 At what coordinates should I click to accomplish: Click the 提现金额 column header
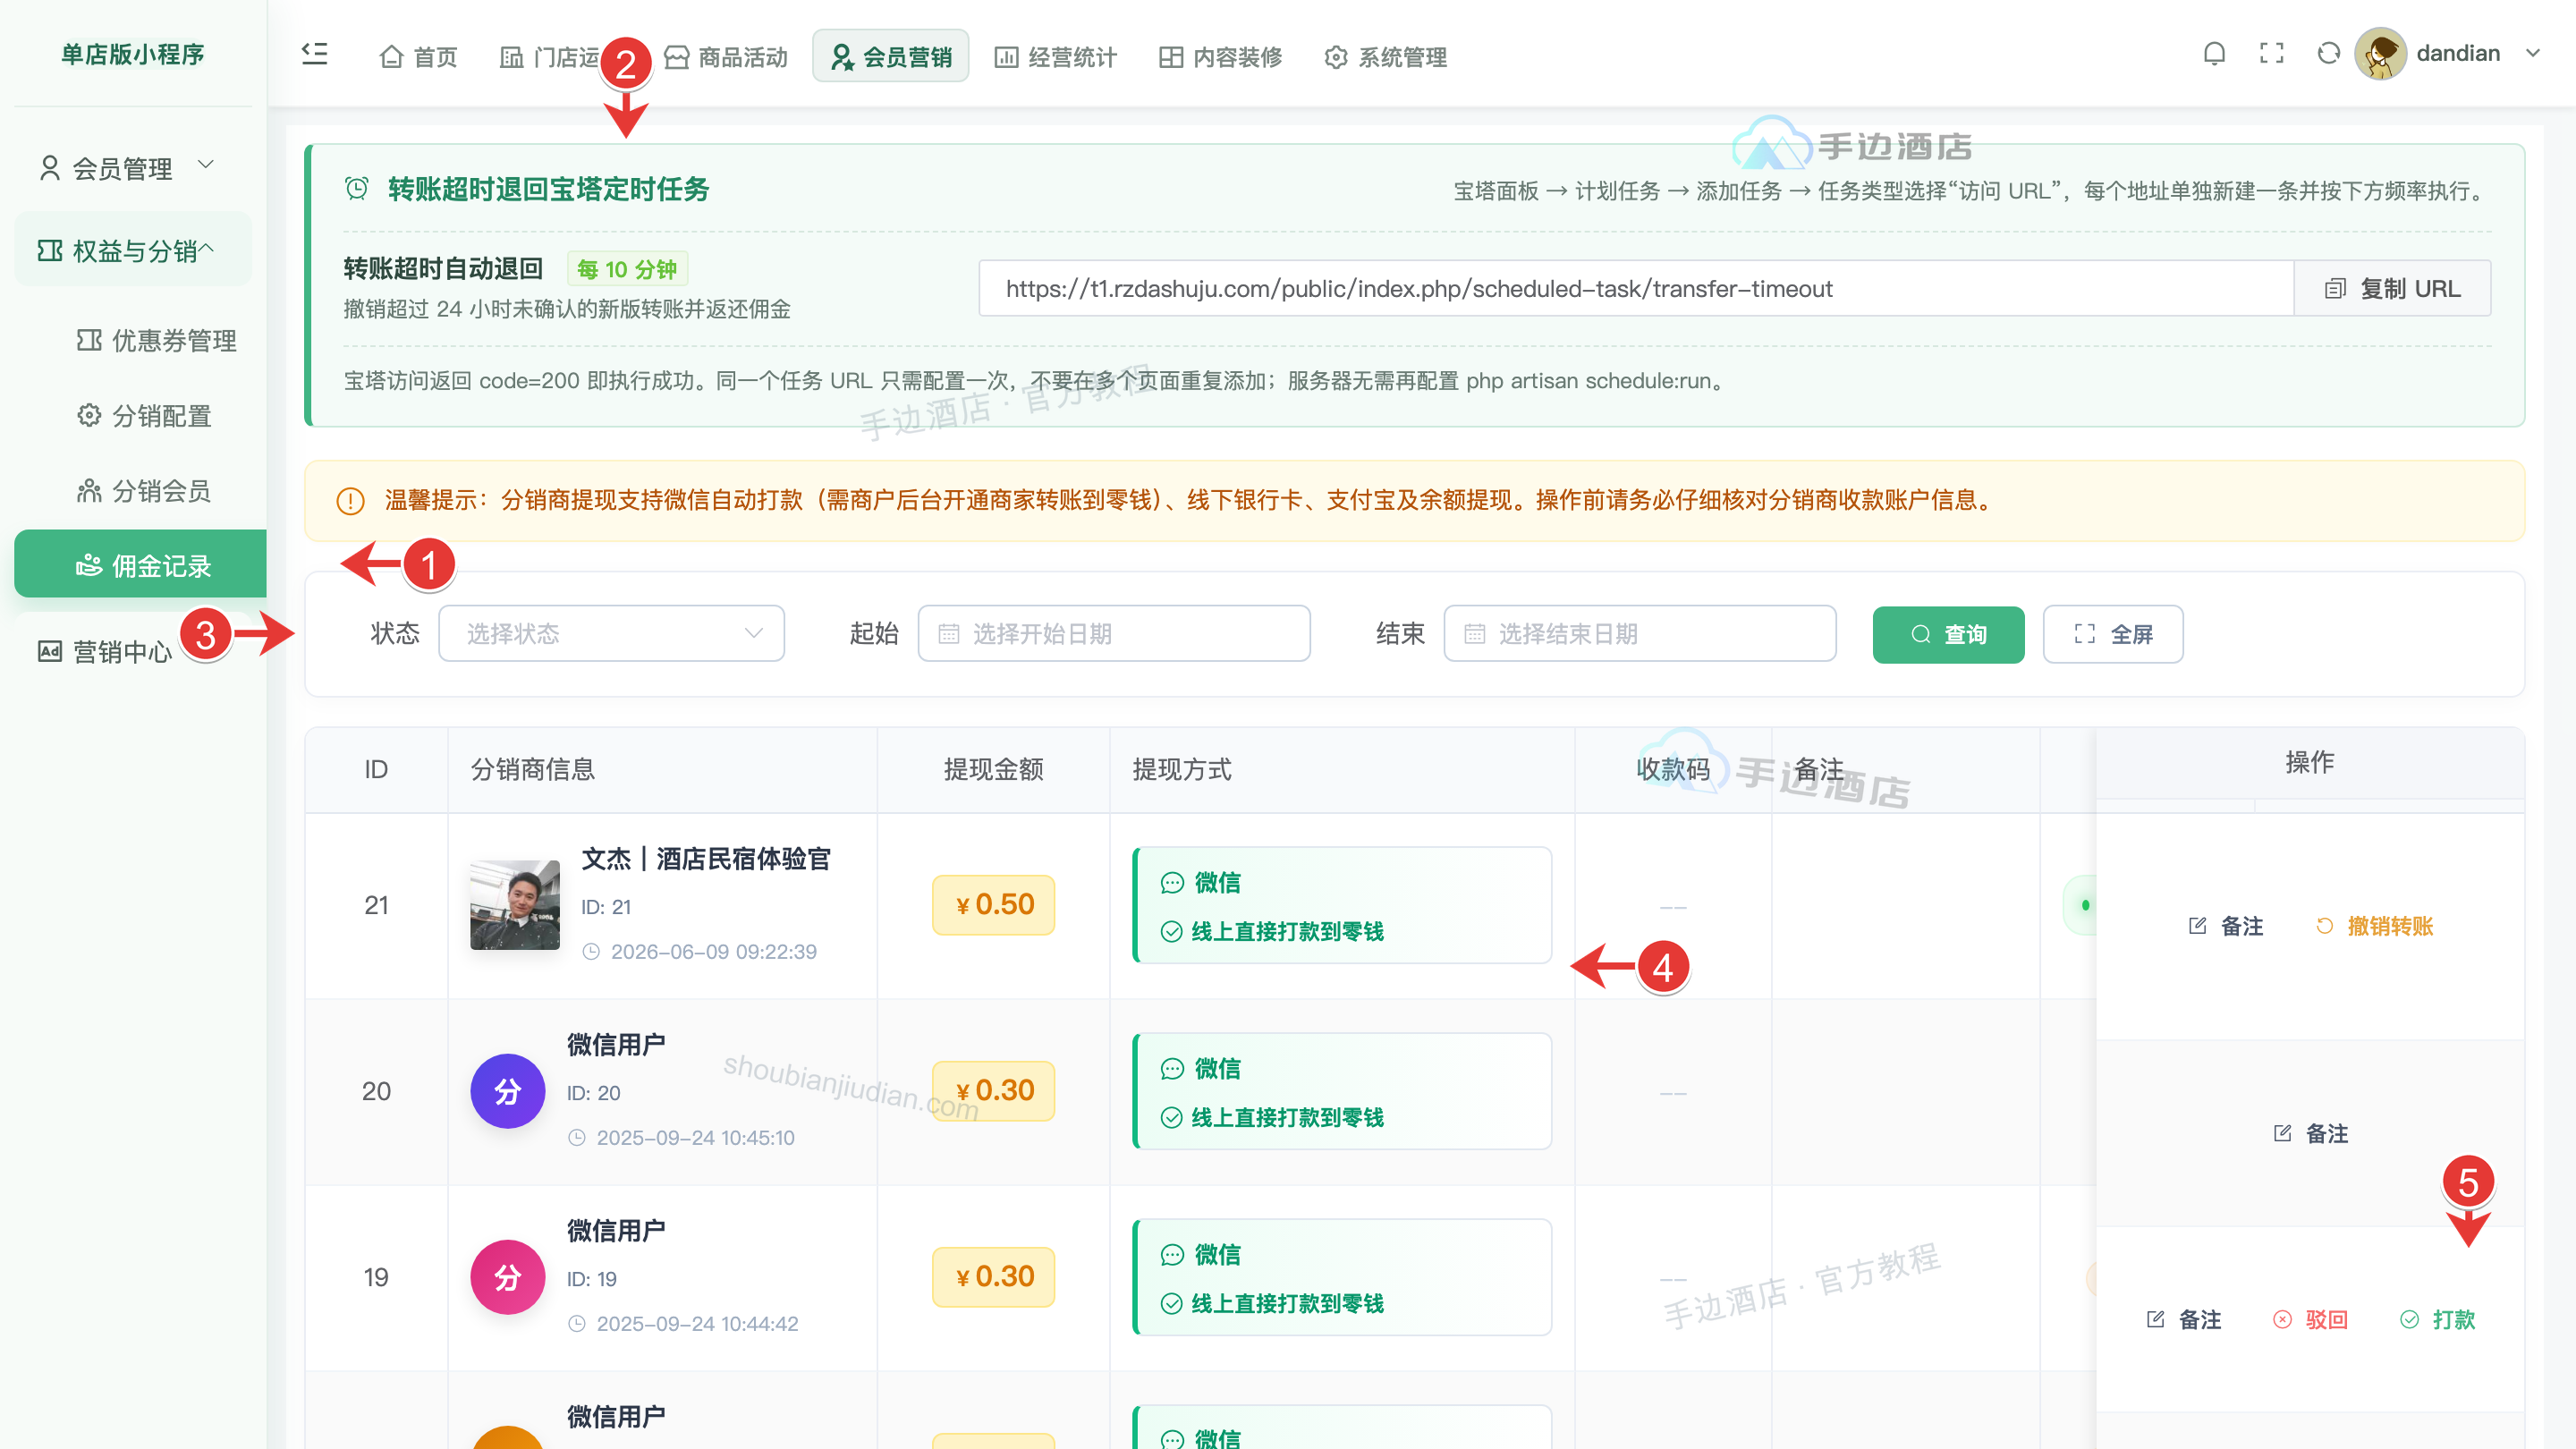coord(993,770)
